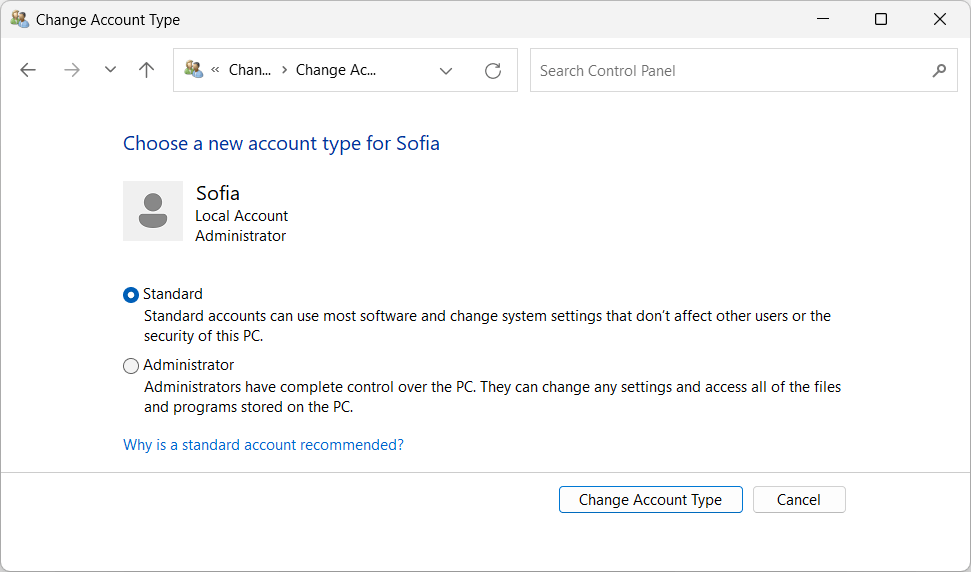Screen dimensions: 971x572
Task: Open the recent locations dropdown chevron
Action: 110,70
